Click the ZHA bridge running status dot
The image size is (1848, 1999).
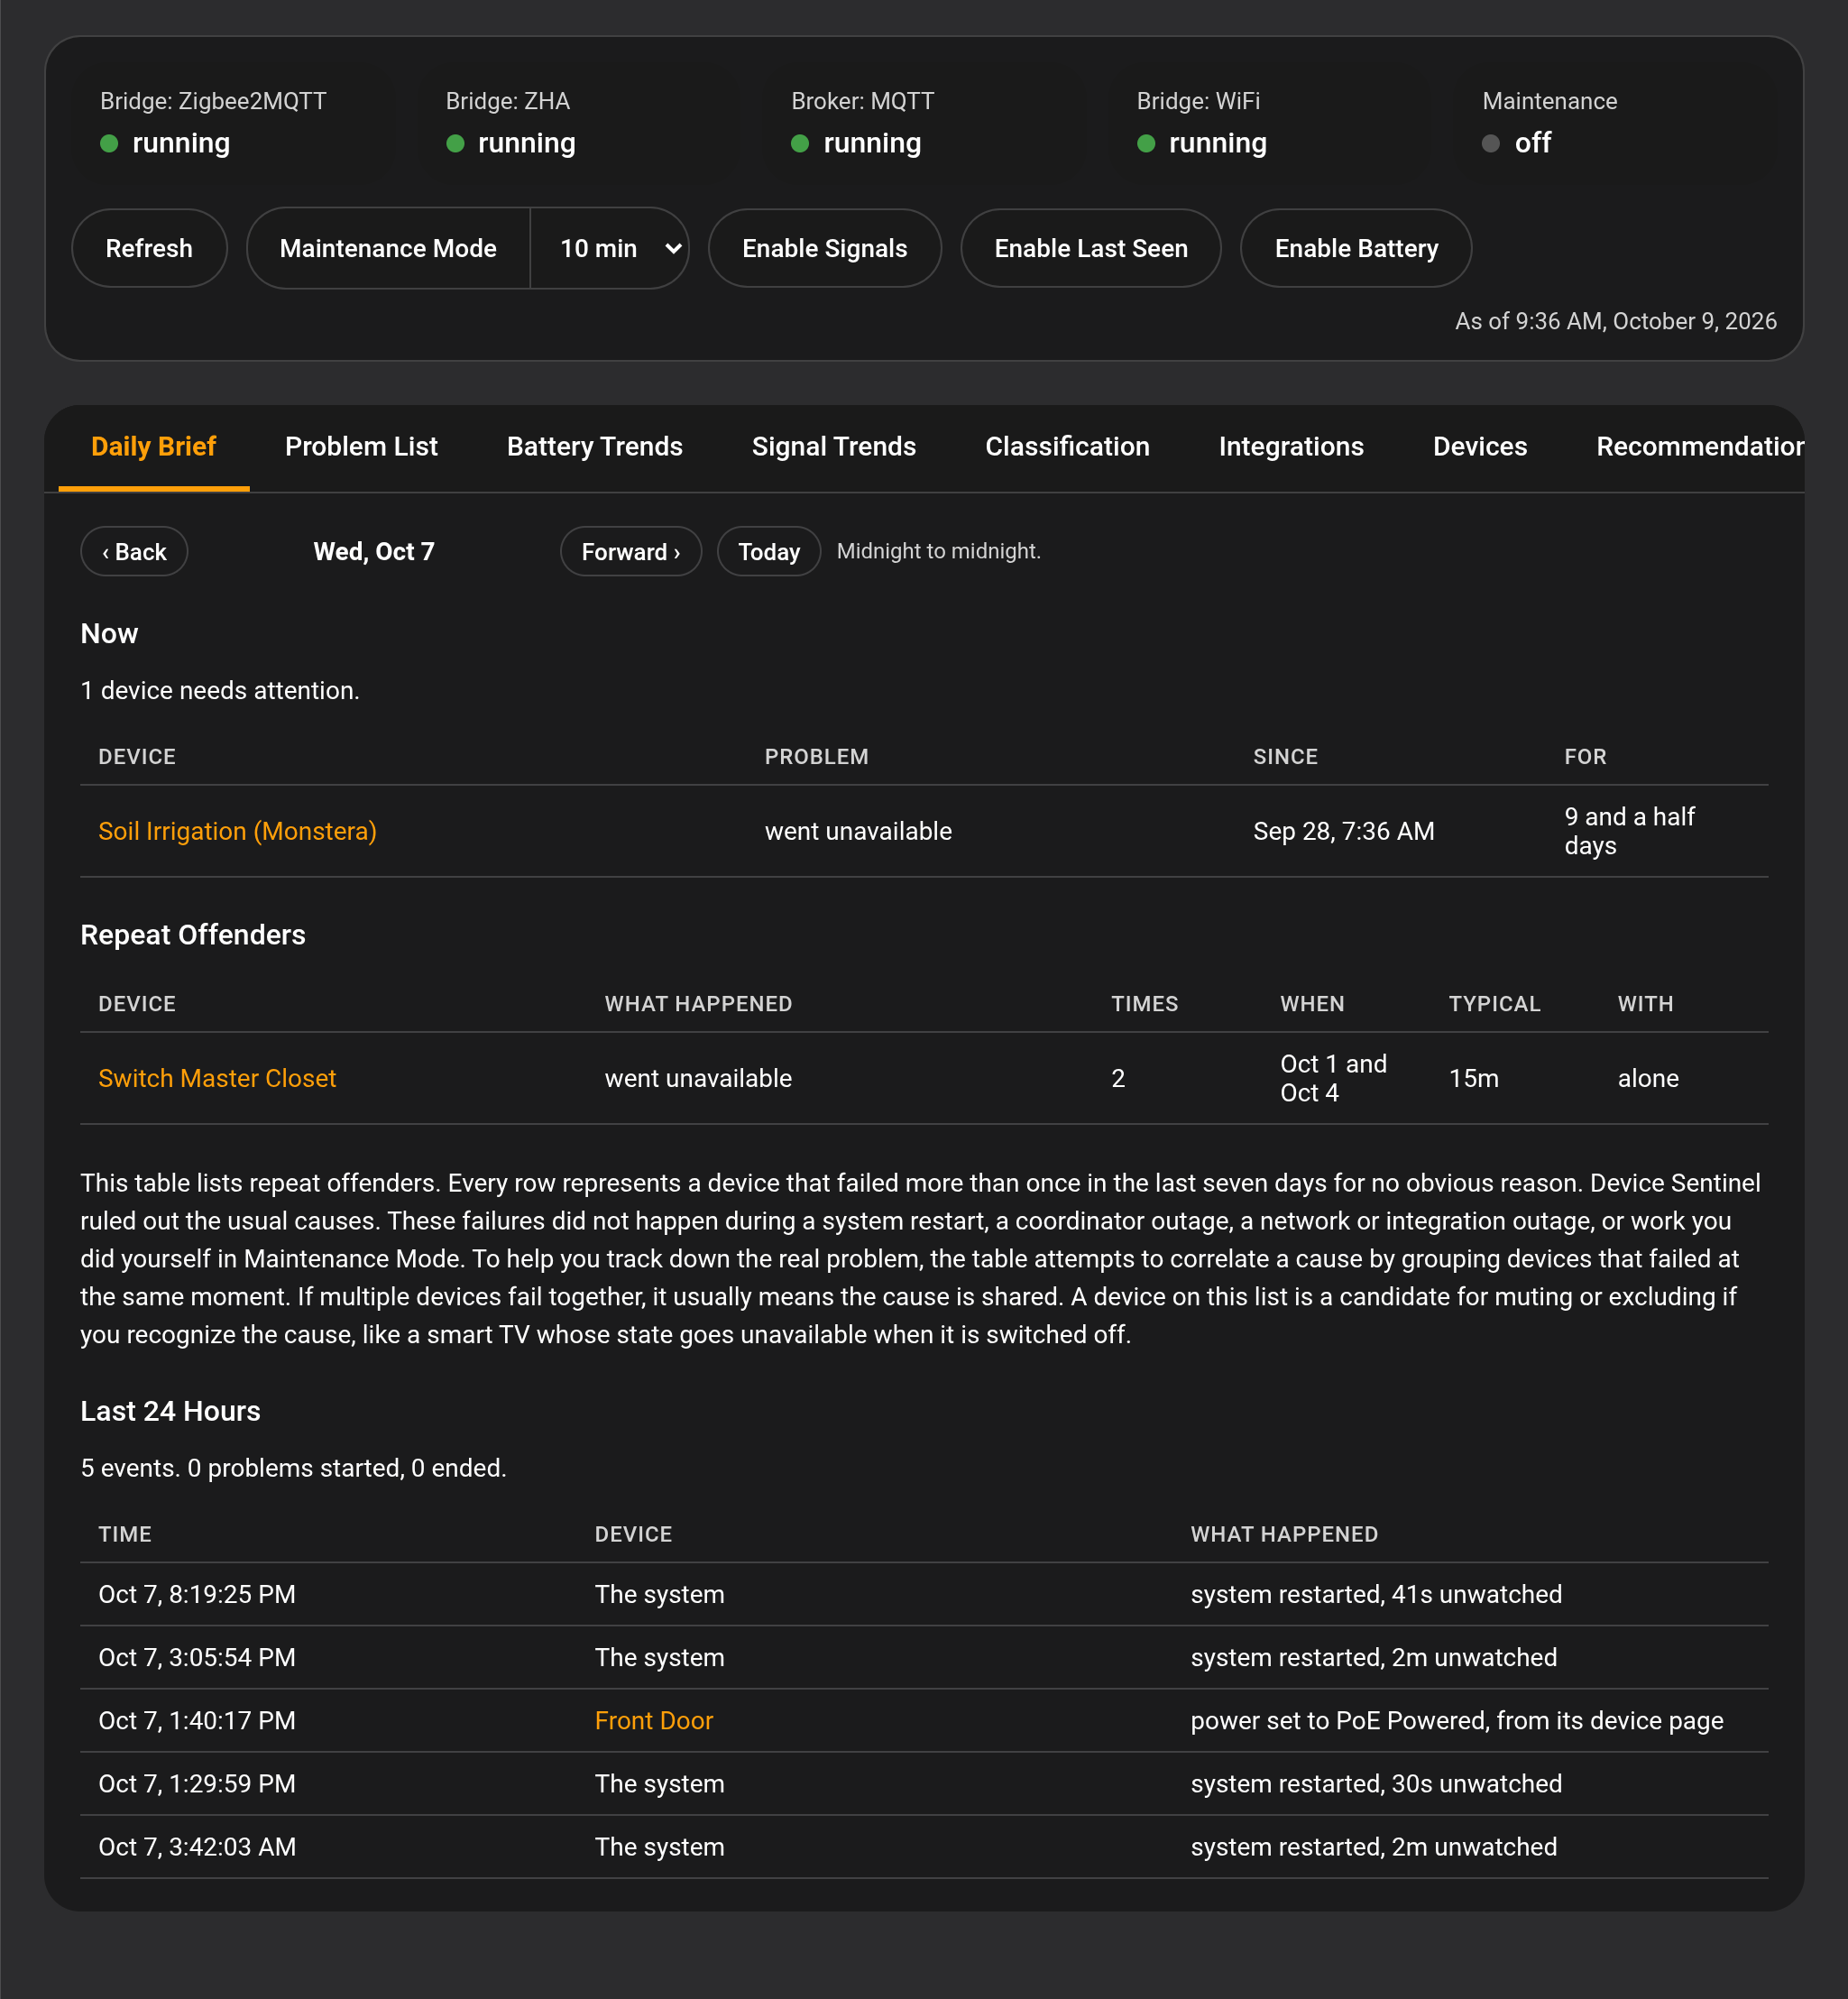455,144
